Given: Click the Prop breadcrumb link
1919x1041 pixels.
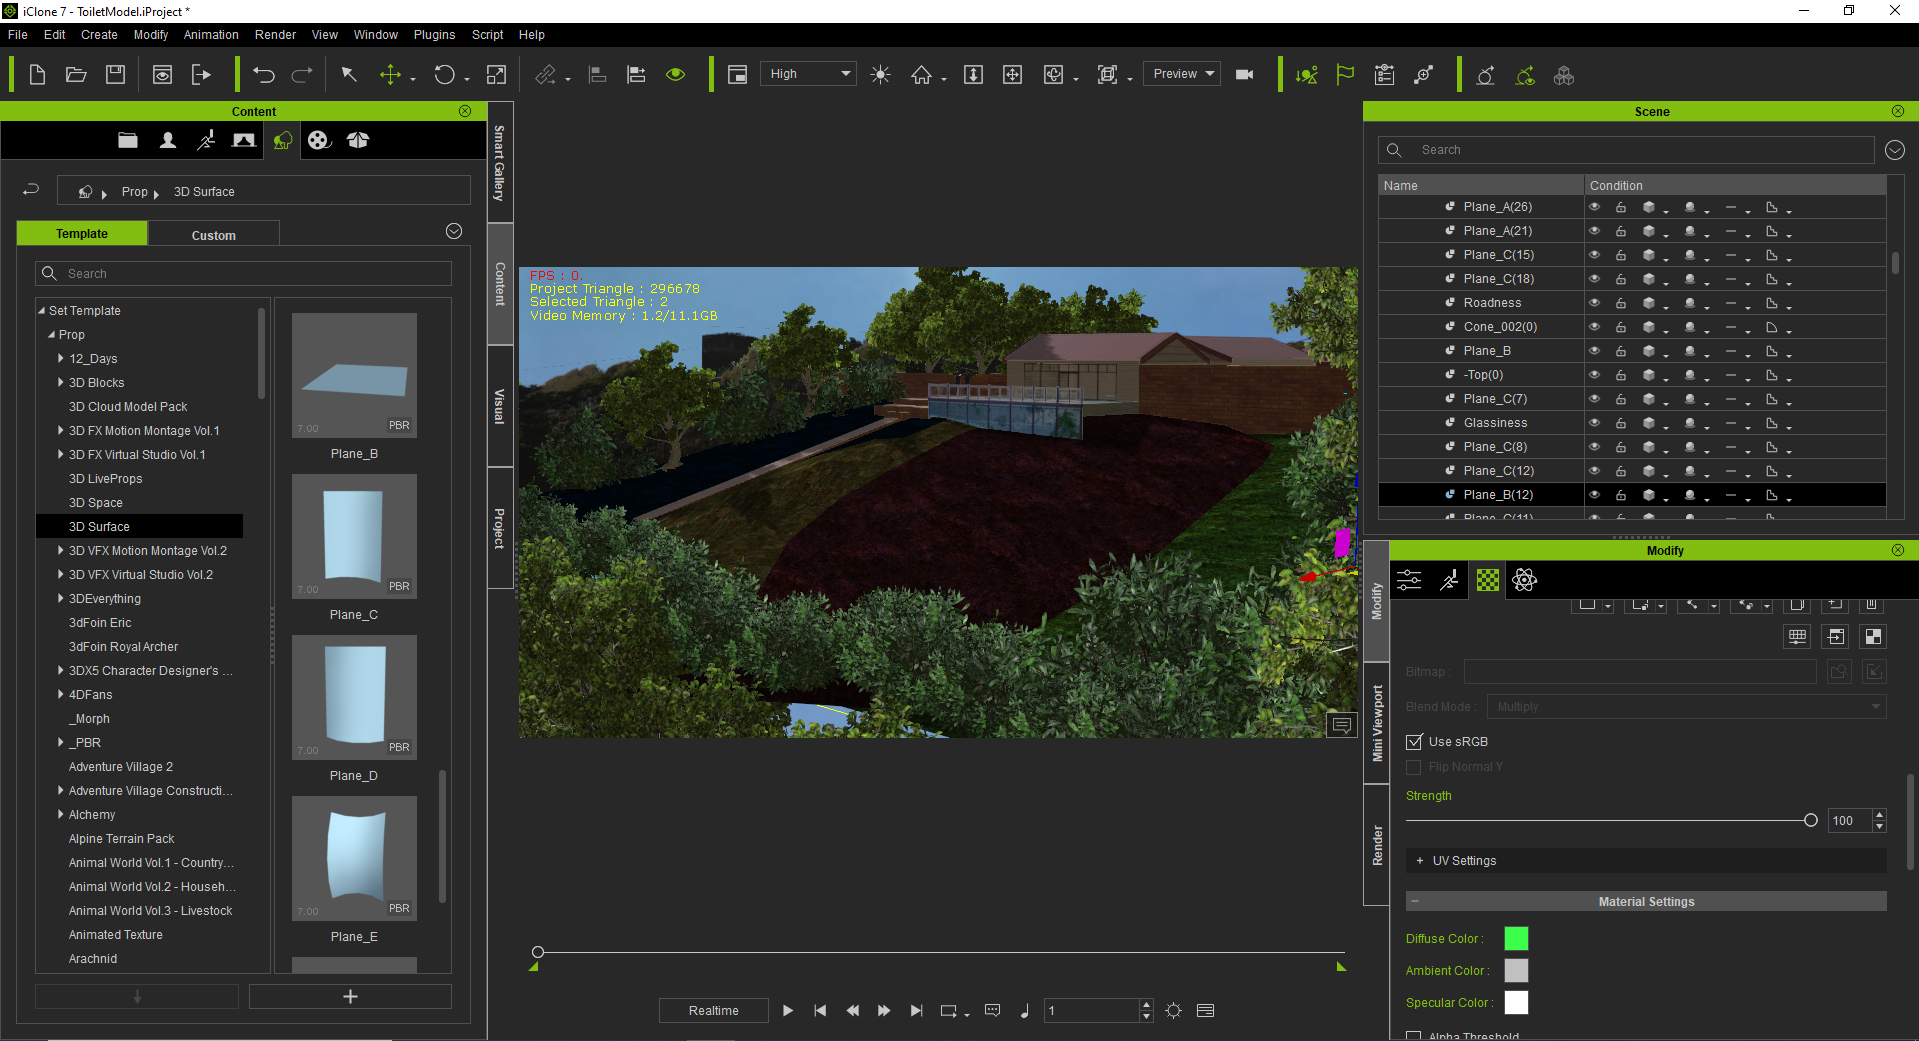Looking at the screenshot, I should [134, 192].
